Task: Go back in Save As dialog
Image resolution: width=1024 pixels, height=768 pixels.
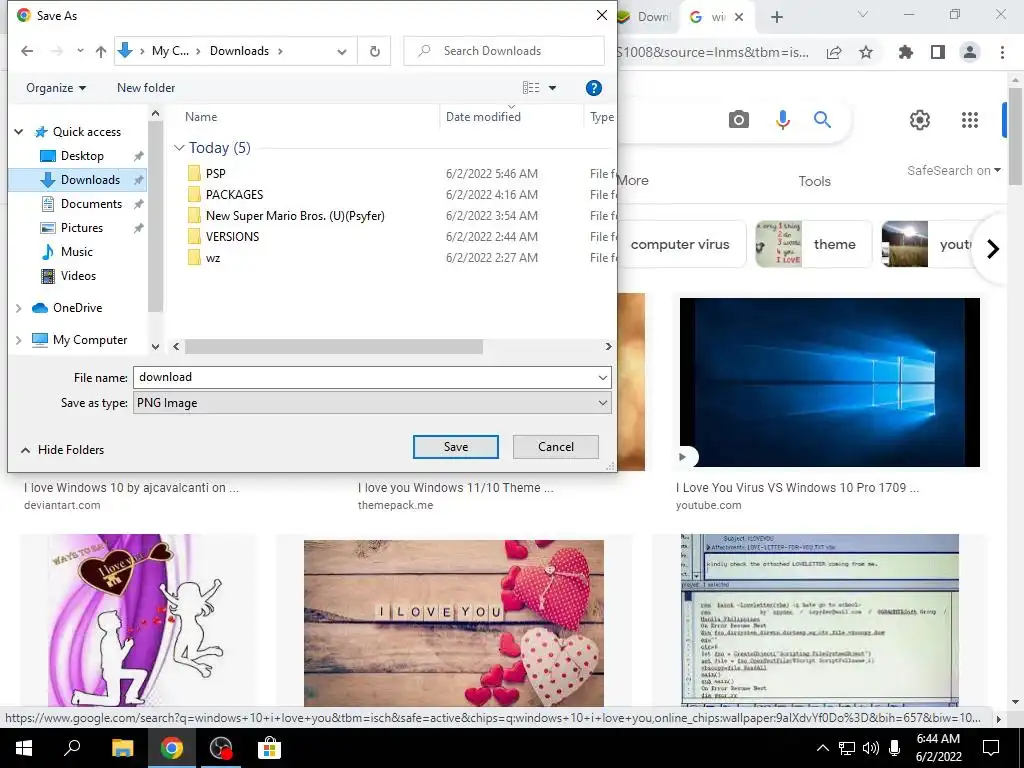Action: click(x=27, y=51)
